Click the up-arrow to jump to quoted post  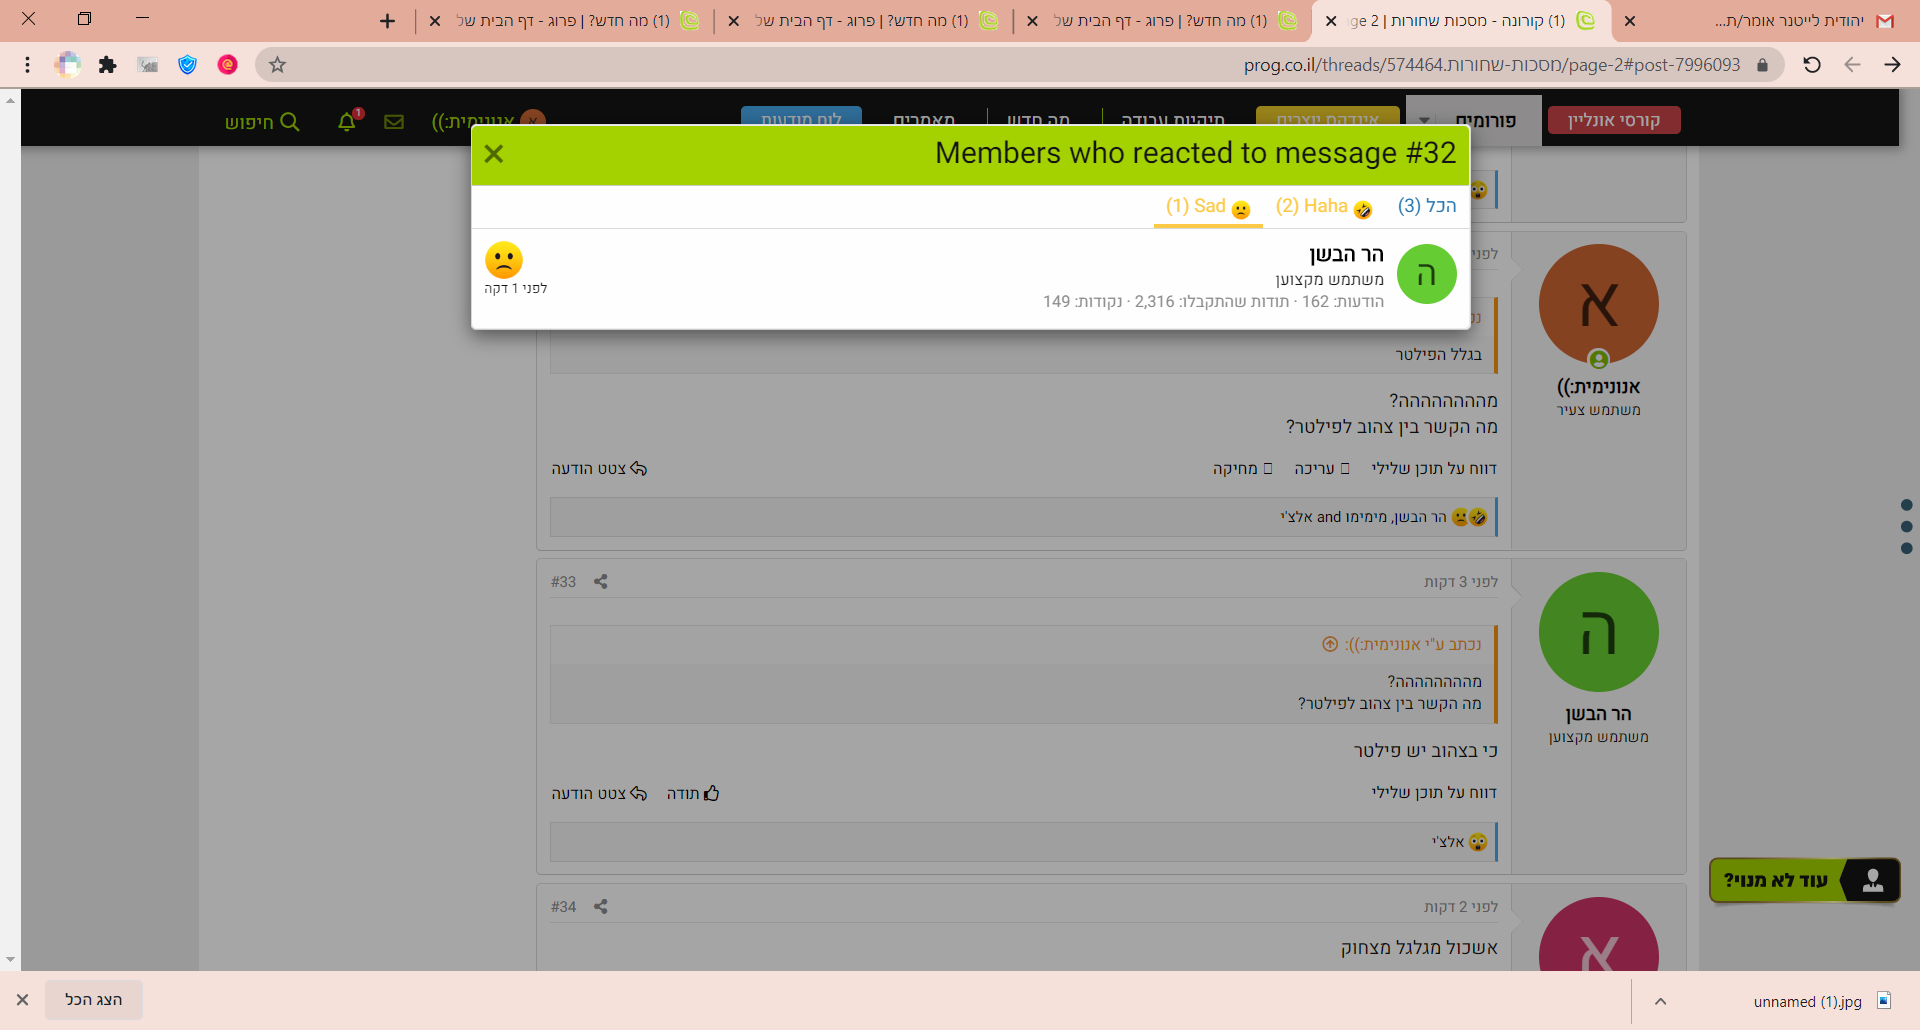(x=1330, y=645)
